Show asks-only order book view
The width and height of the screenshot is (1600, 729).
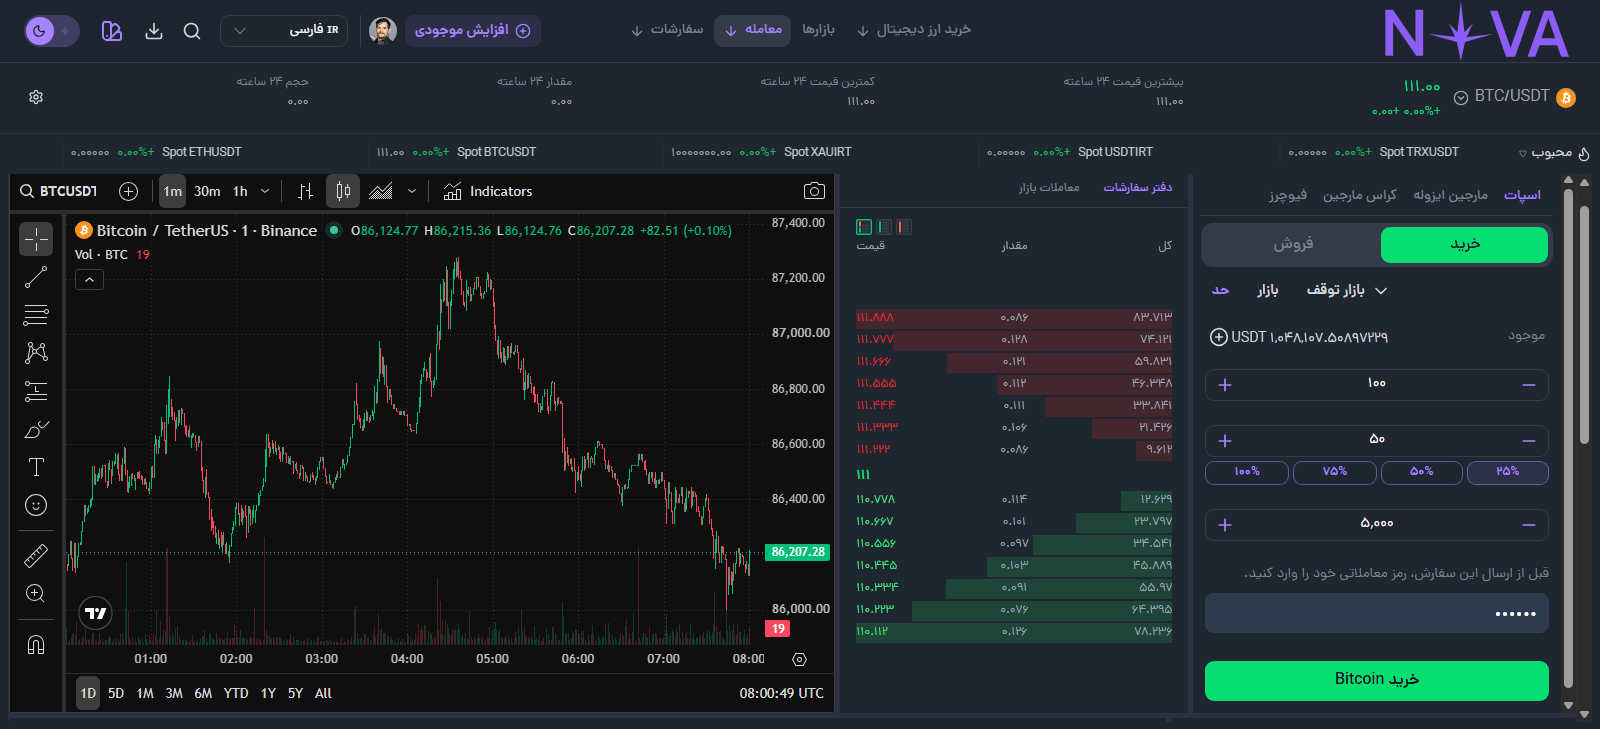coord(904,227)
